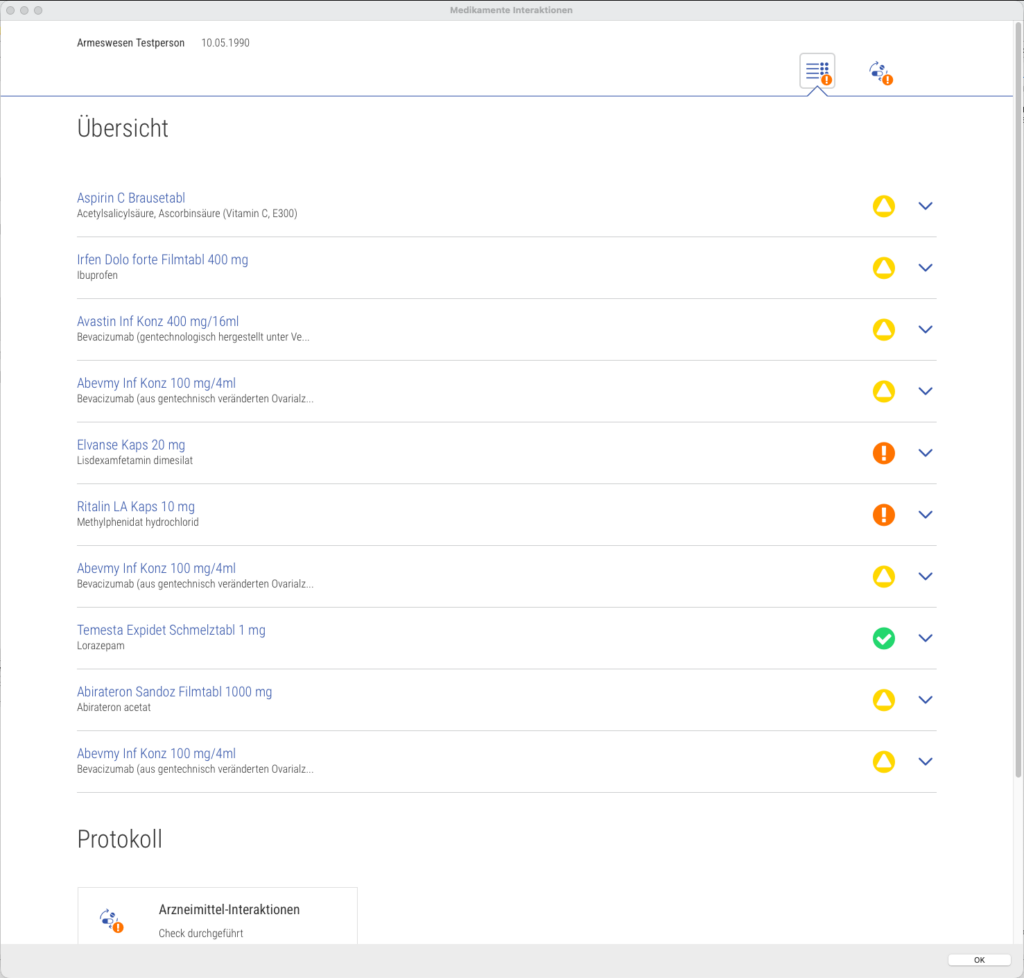Expand the Aspirin C Brausetabl row

tap(925, 206)
